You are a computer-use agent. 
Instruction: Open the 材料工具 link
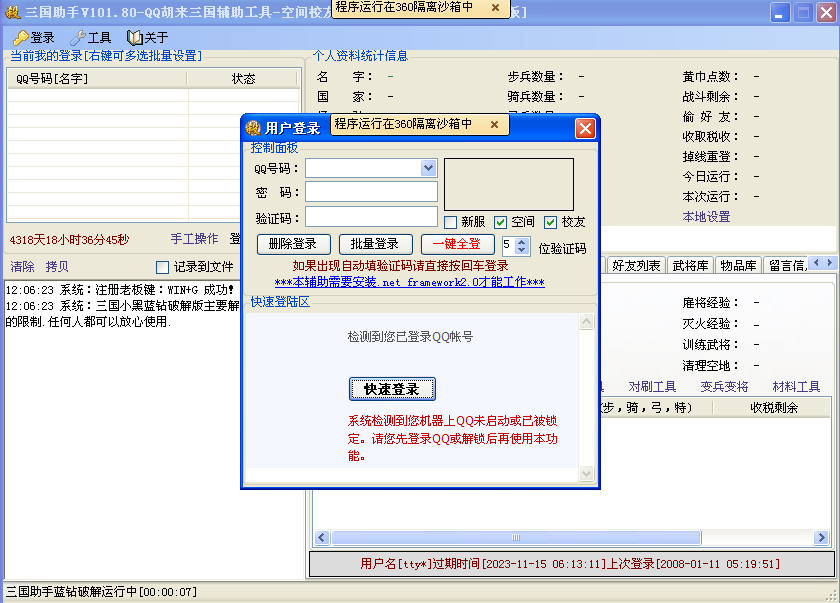(796, 387)
